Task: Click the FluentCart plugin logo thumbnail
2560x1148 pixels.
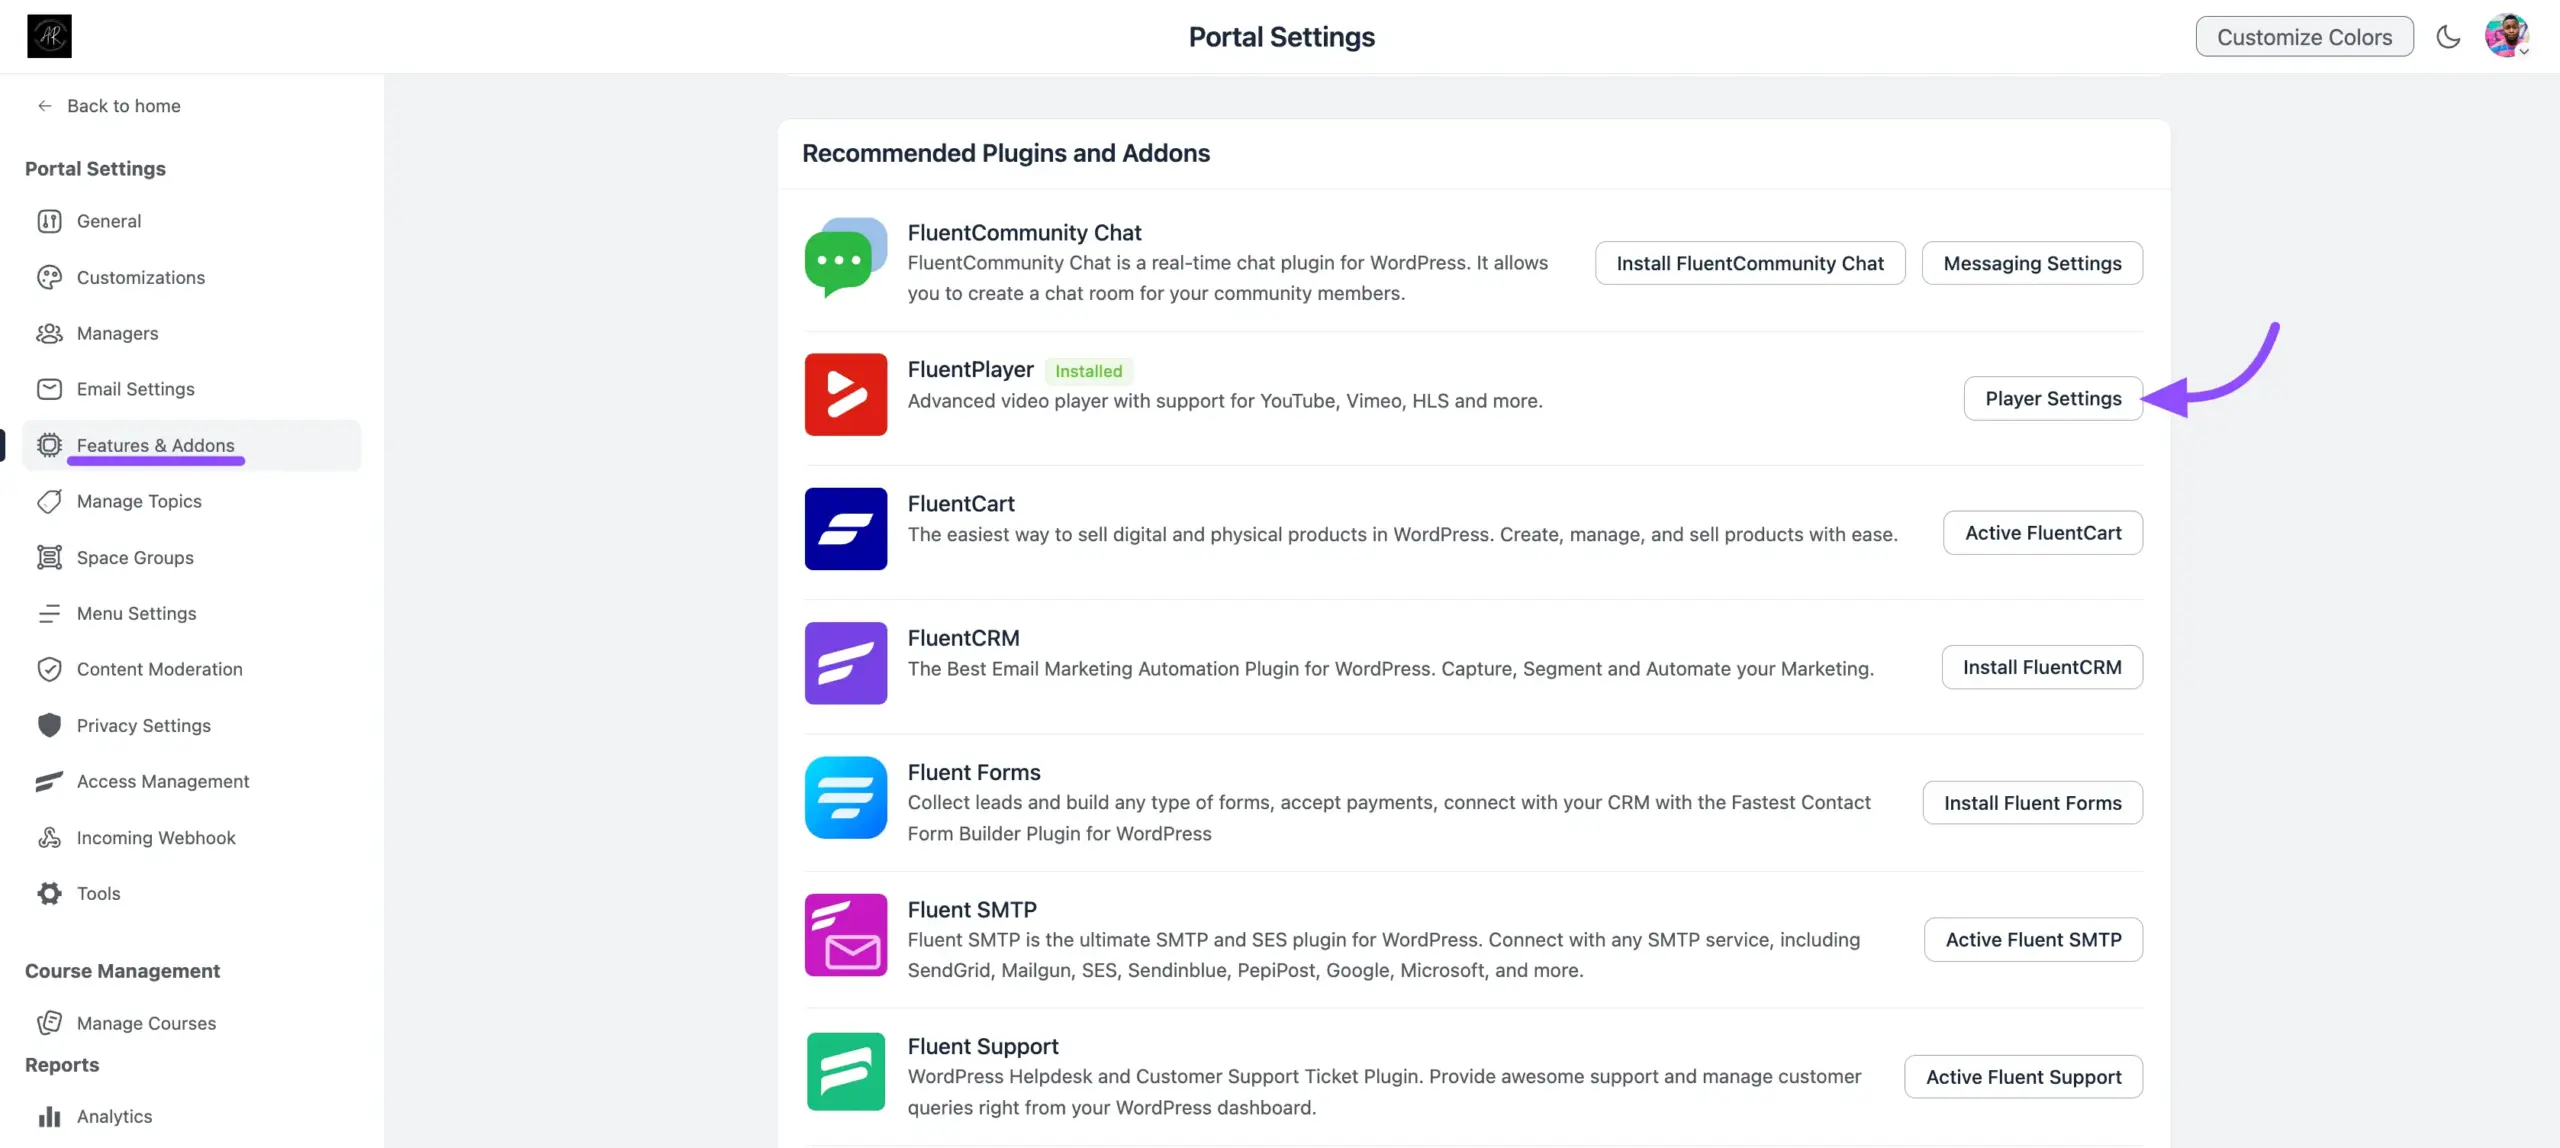Action: [845, 529]
